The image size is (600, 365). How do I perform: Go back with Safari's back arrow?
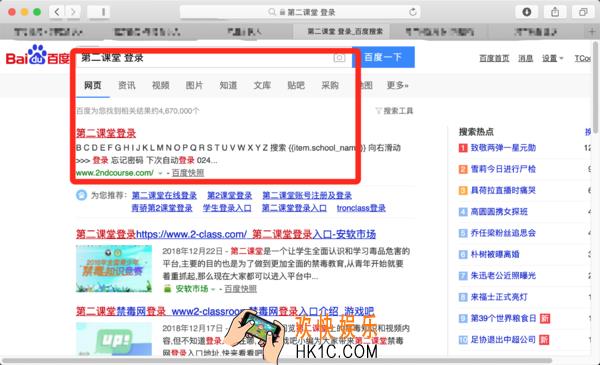[57, 12]
